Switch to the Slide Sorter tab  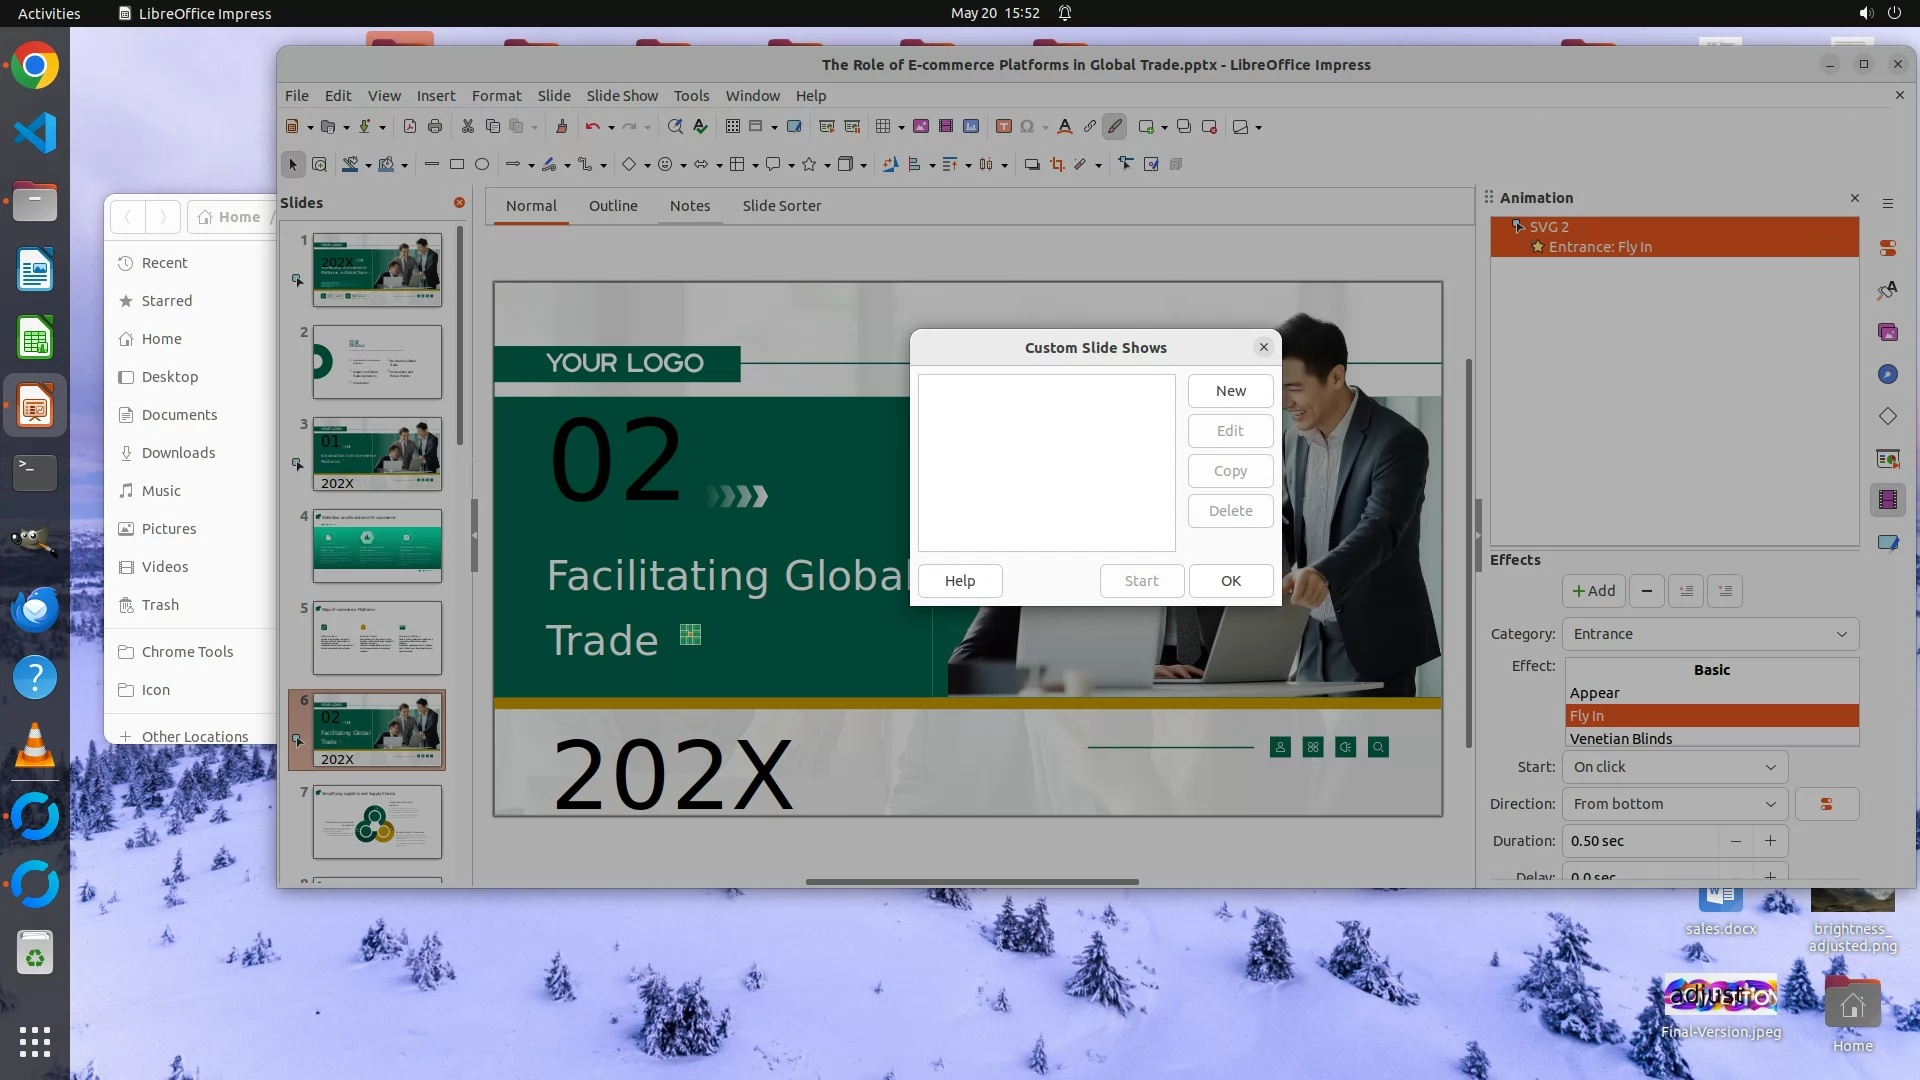tap(781, 206)
